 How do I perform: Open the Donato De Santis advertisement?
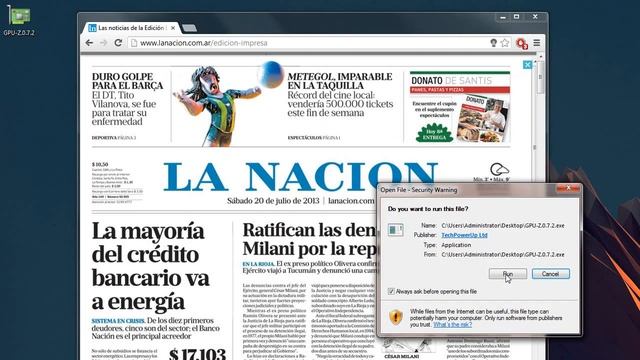(x=460, y=107)
